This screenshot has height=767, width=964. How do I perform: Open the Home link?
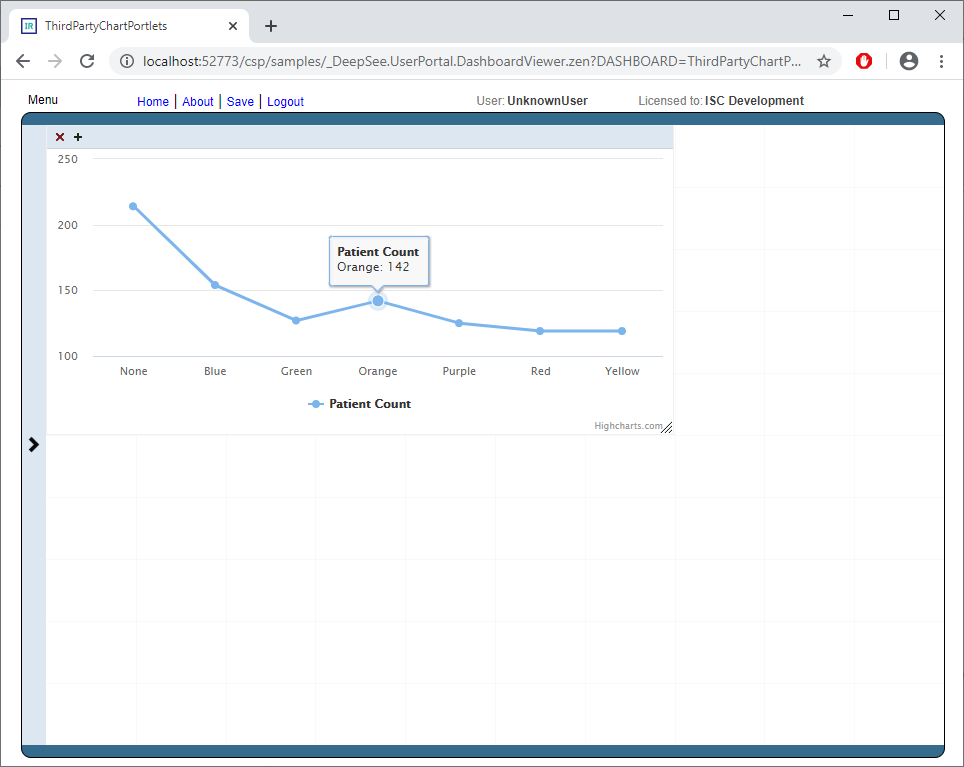(153, 101)
